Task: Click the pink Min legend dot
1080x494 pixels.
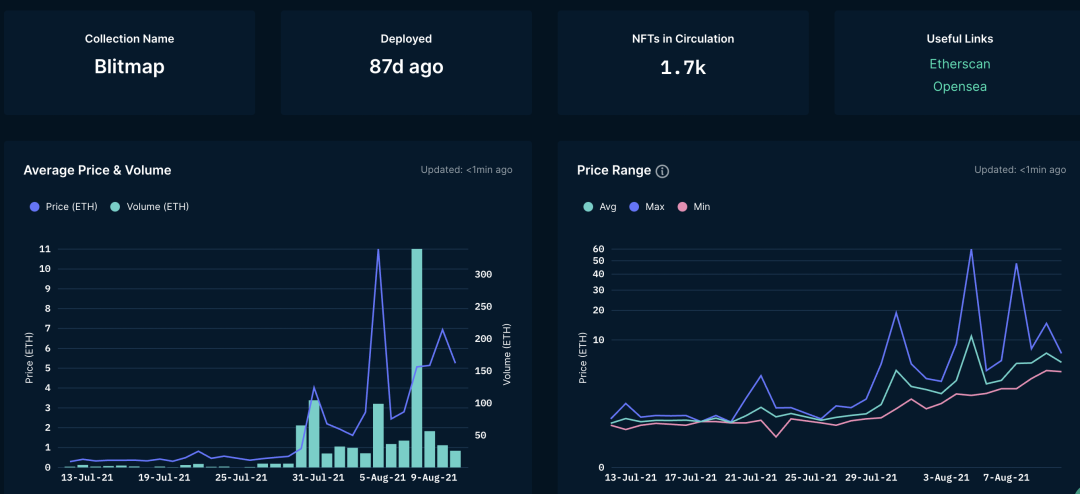Action: (x=683, y=206)
